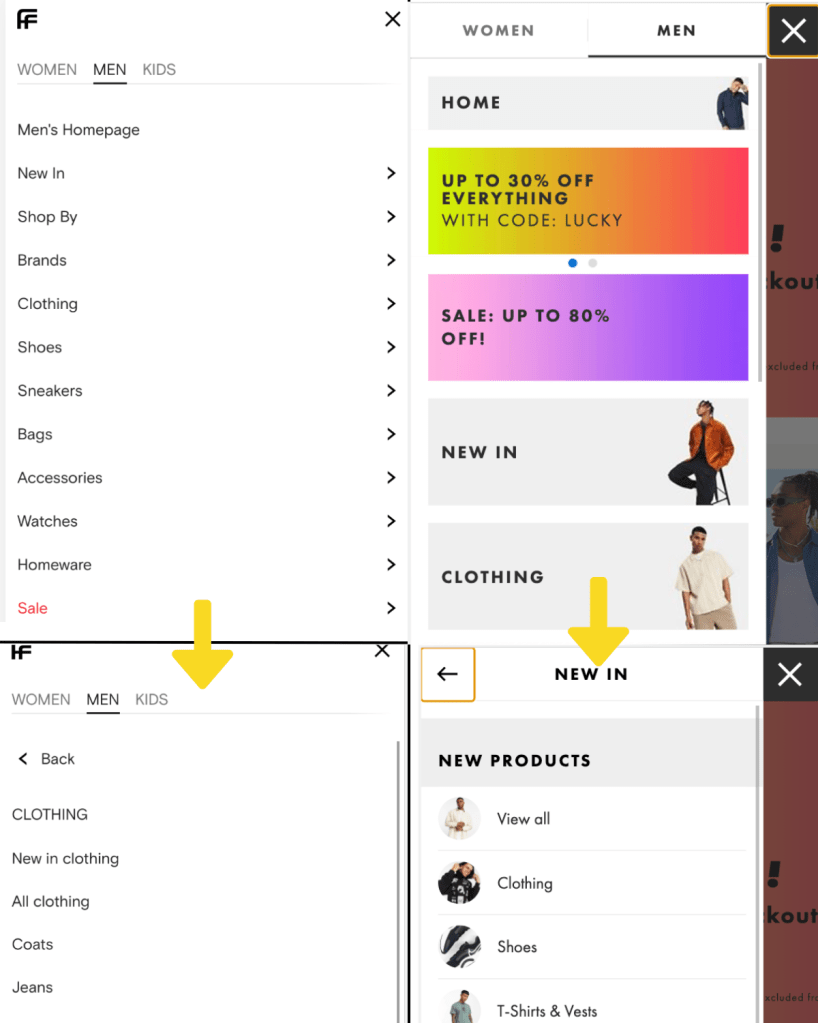Click the round Shoes thumbnail icon
Image resolution: width=818 pixels, height=1023 pixels.
[459, 947]
